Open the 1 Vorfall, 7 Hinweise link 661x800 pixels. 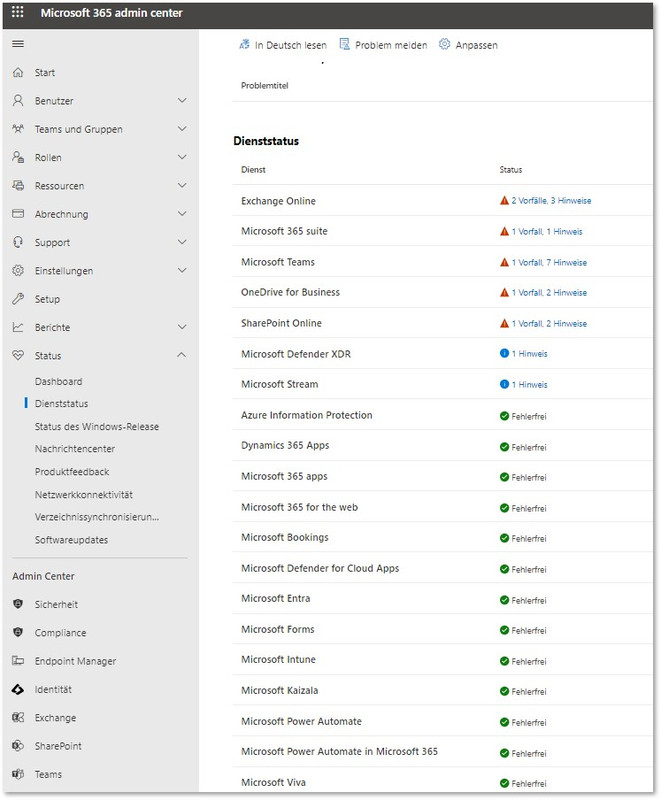pos(549,262)
